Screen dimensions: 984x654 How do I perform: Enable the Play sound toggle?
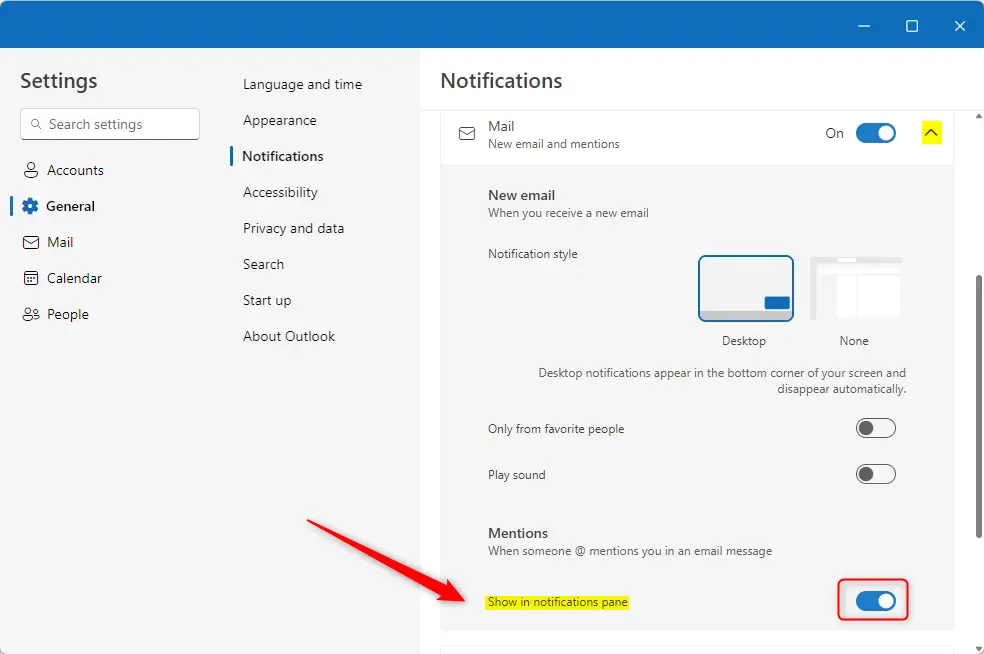click(x=875, y=474)
